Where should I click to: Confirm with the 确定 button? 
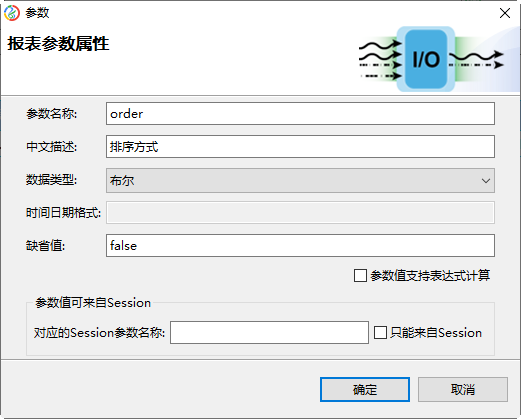(365, 389)
